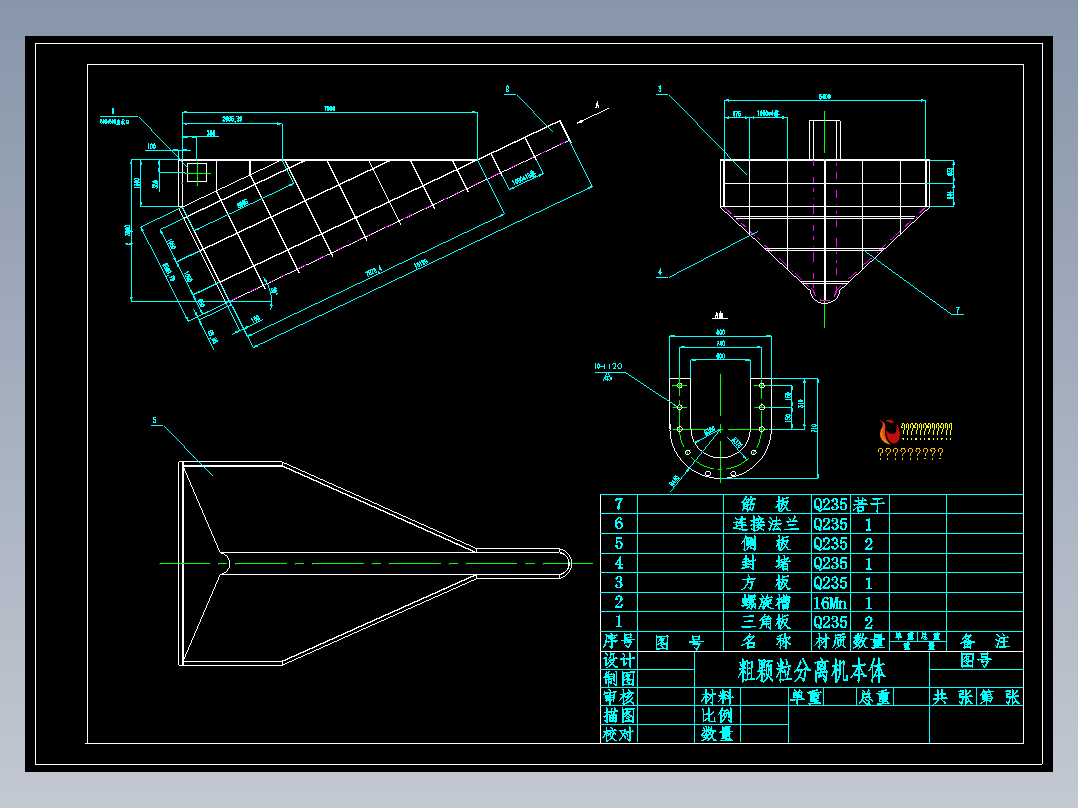Select the part name 封堵
The image size is (1078, 808).
tap(766, 563)
